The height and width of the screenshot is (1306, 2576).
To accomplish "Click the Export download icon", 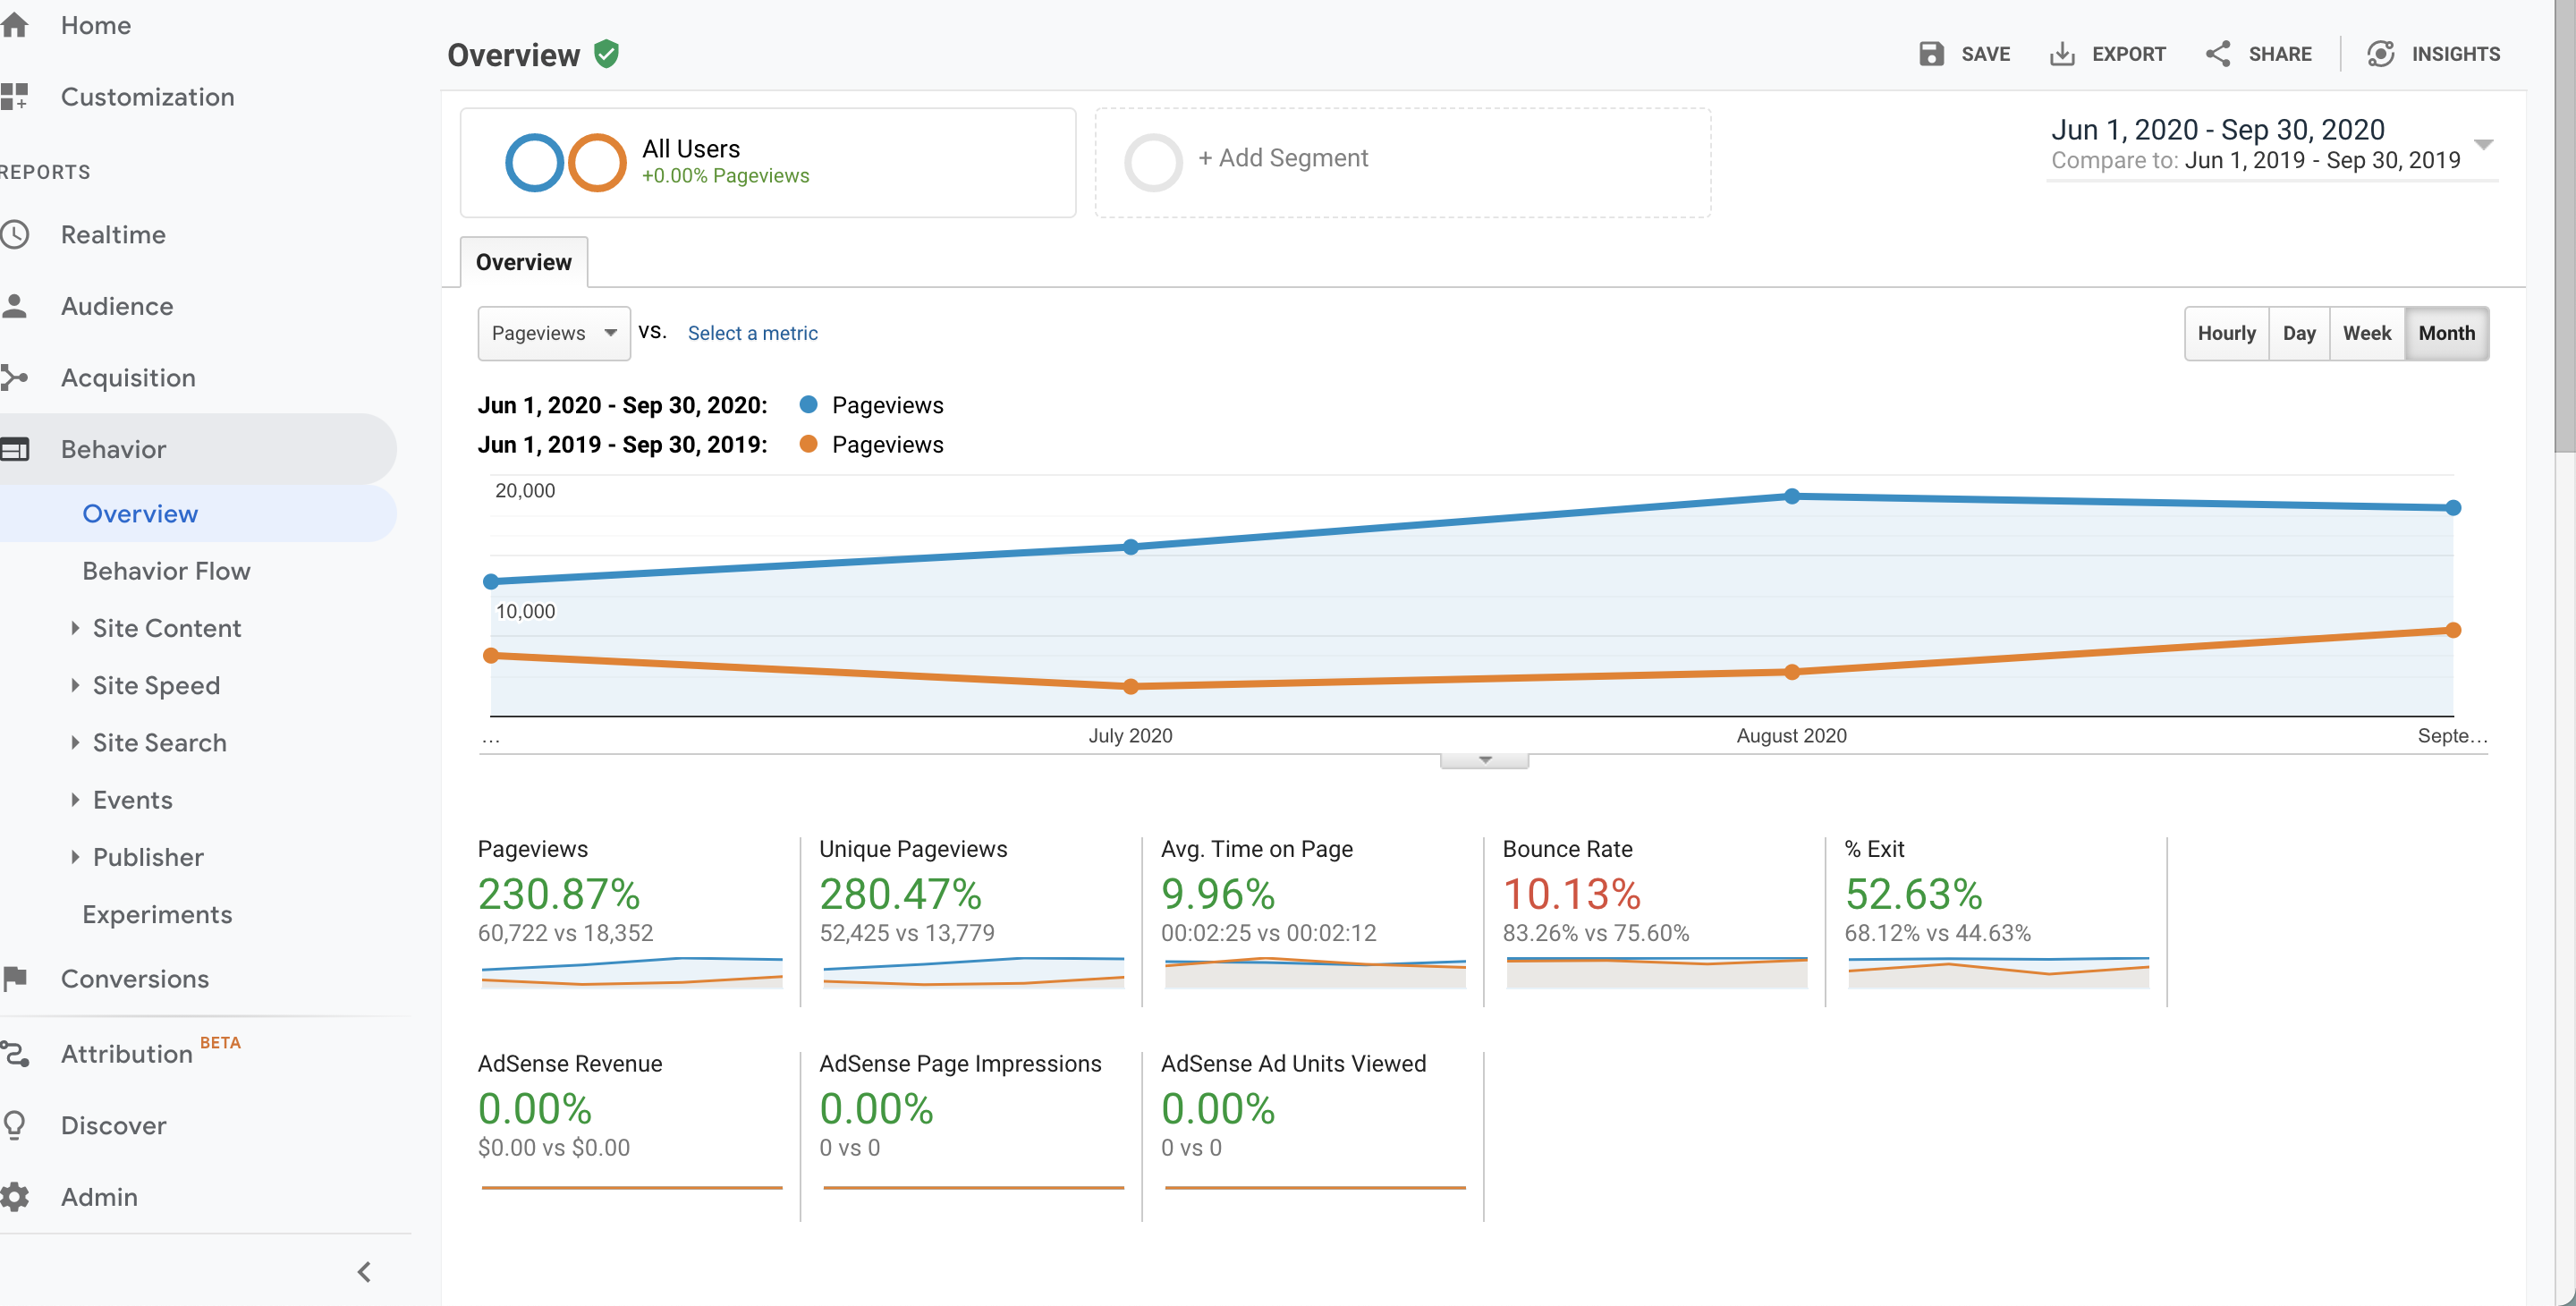I will pos(2062,54).
